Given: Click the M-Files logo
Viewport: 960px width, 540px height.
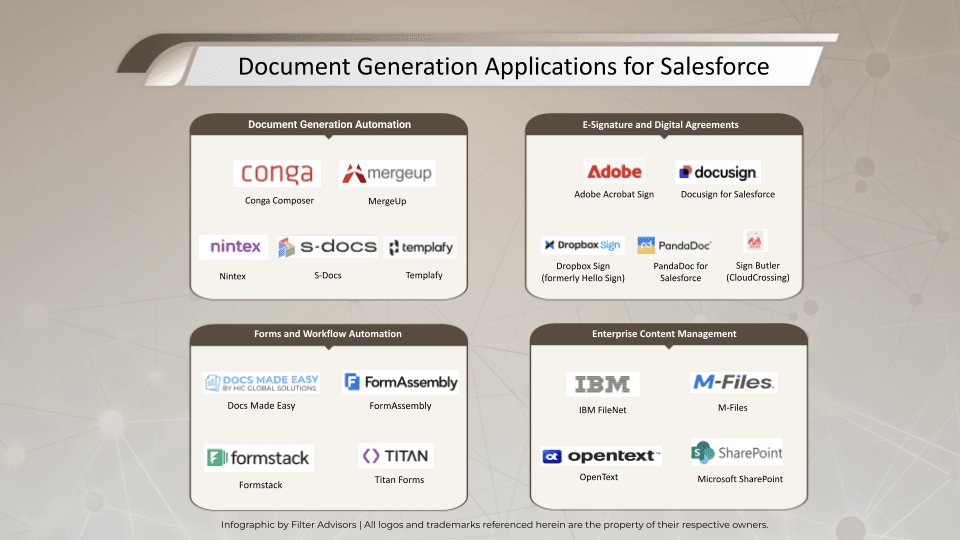Looking at the screenshot, I should click(733, 382).
